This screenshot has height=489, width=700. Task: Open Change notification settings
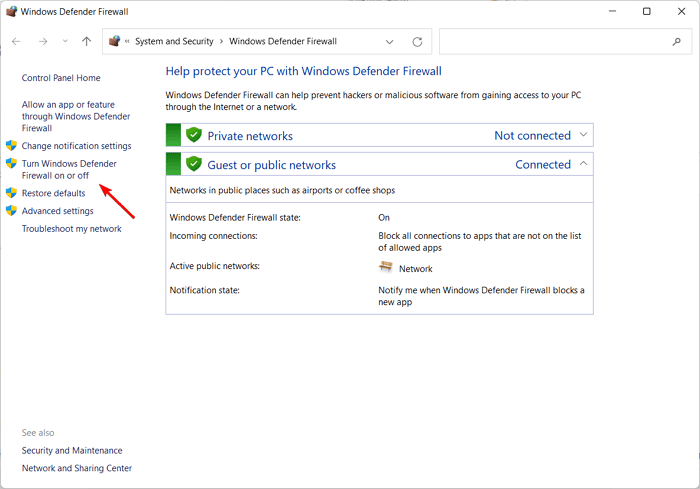76,146
